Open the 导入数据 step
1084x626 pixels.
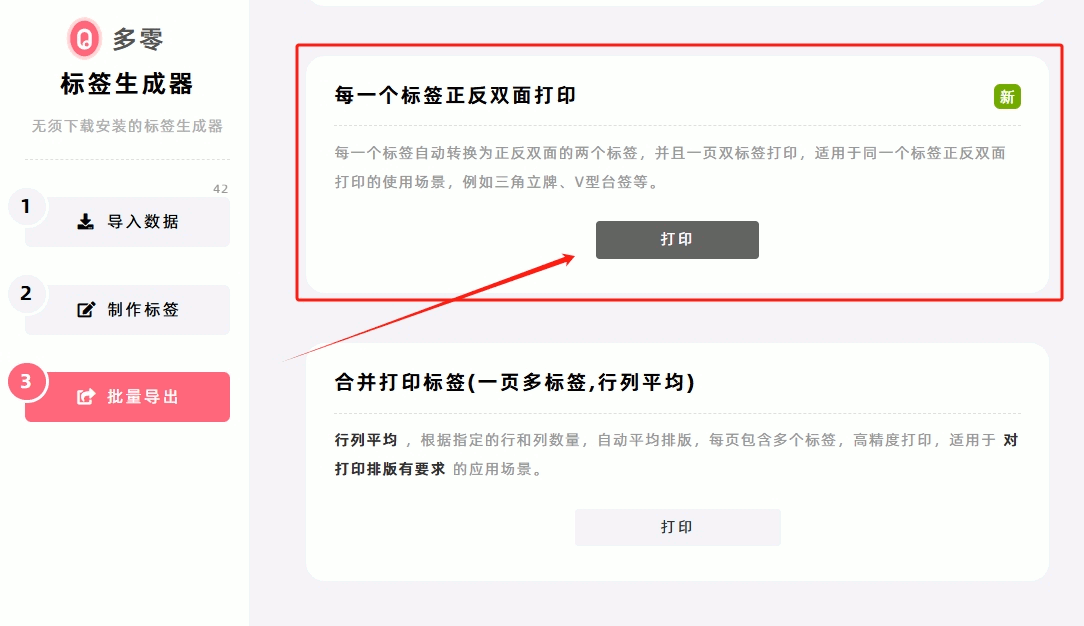tap(127, 221)
